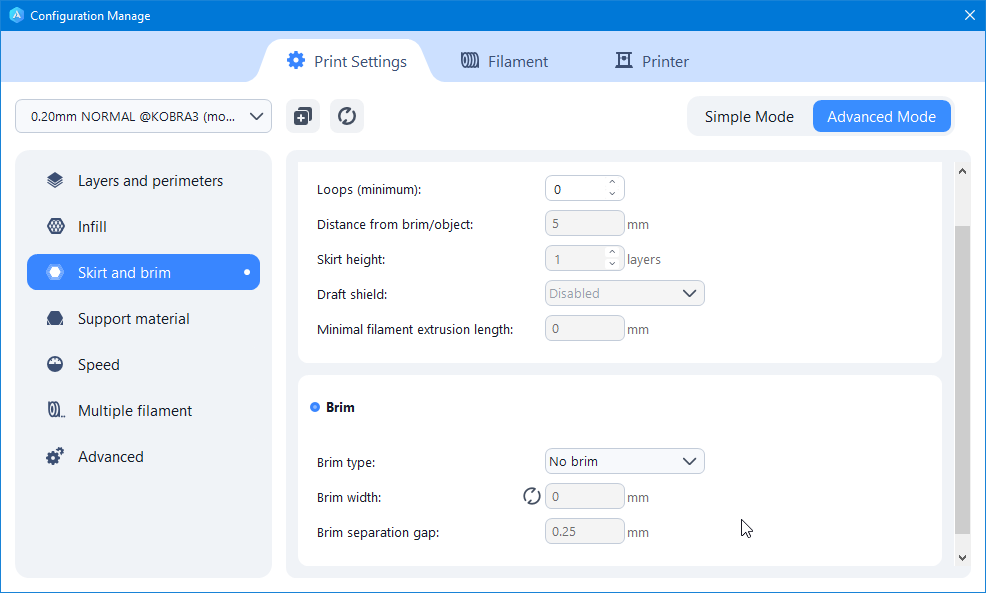Viewport: 986px width, 593px height.
Task: Click the Brim separation gap label
Action: [x=378, y=533]
